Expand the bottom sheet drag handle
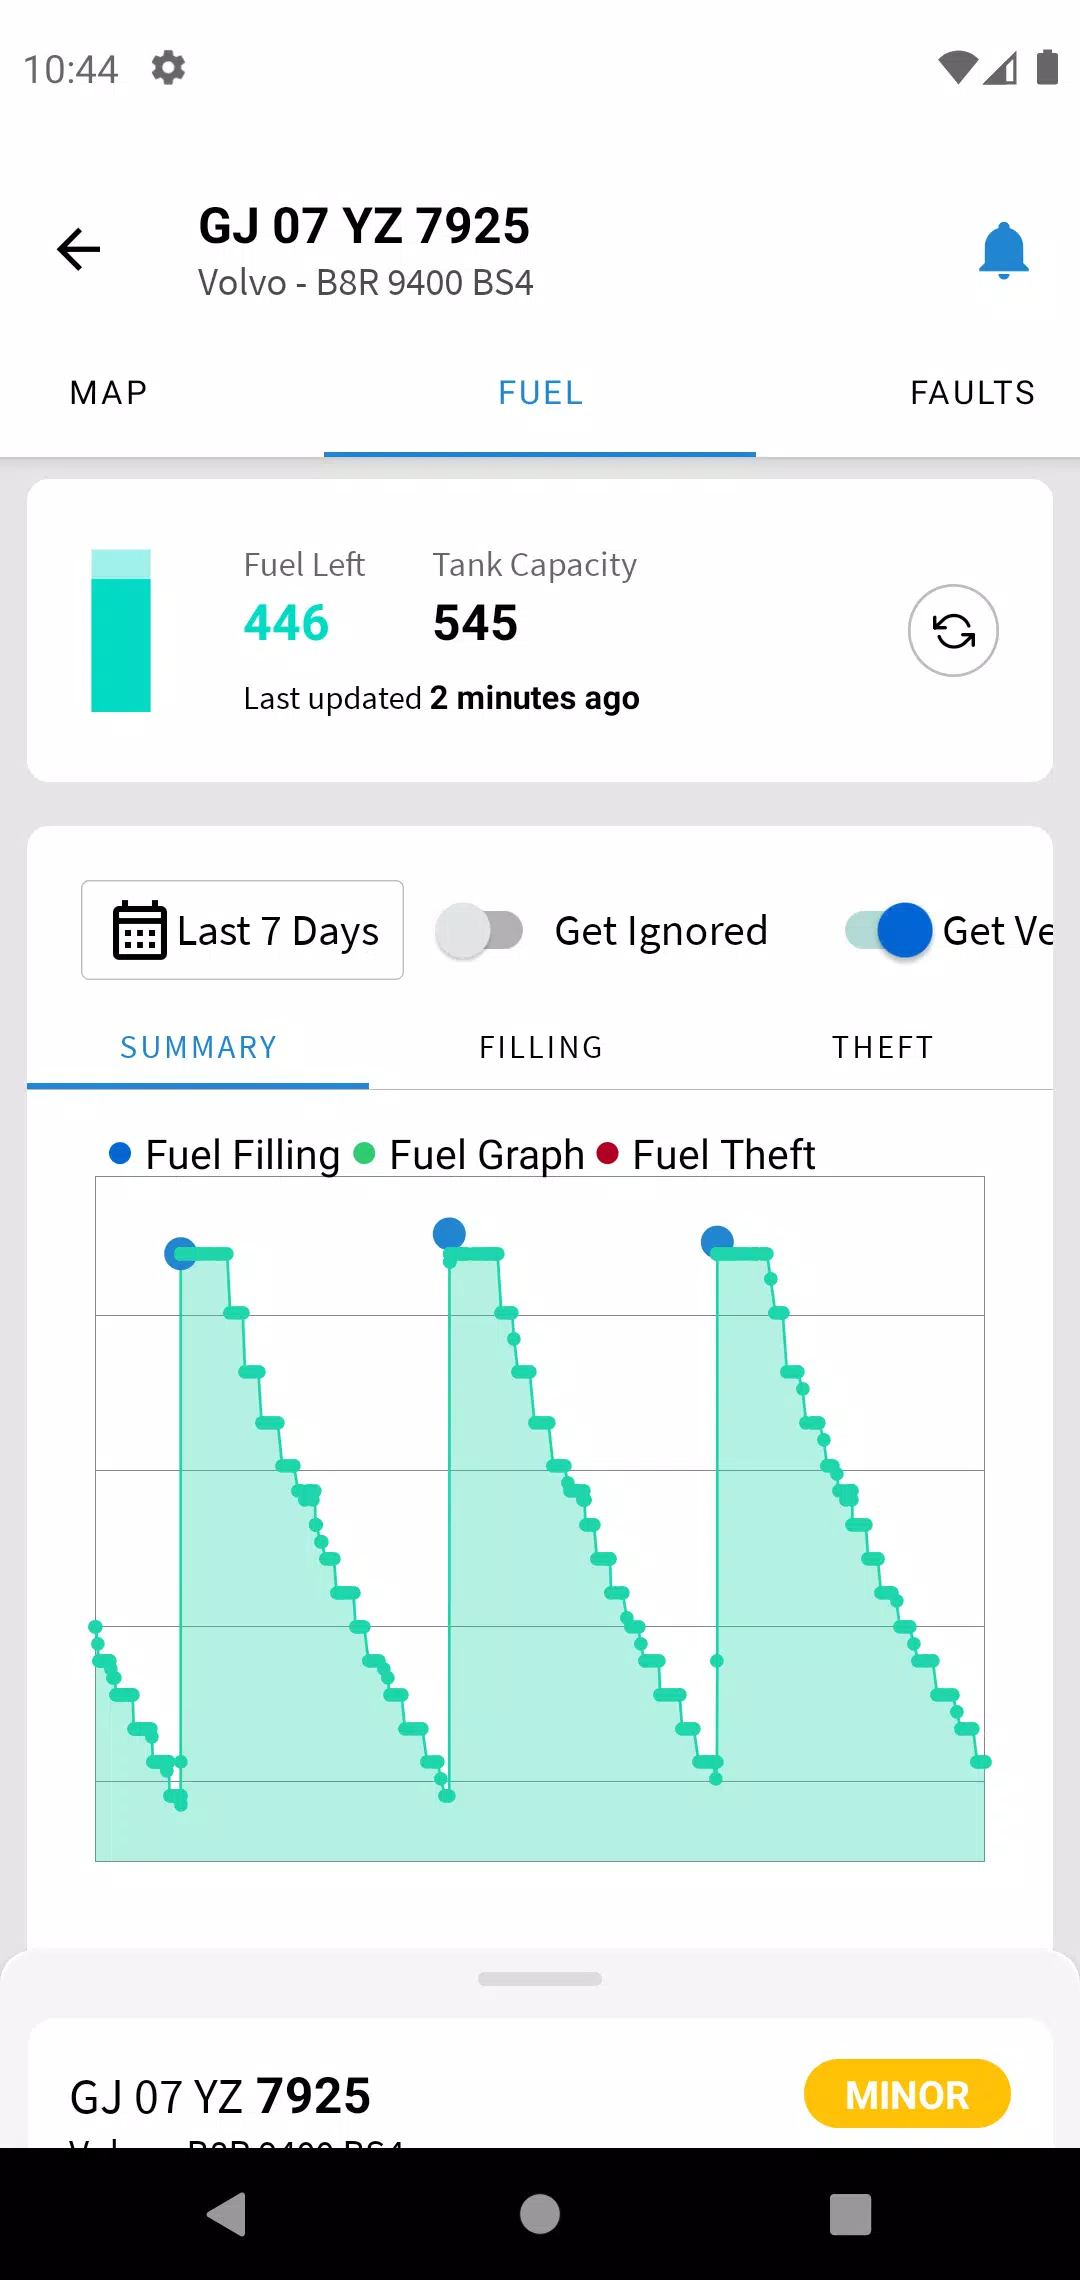 click(x=540, y=1978)
